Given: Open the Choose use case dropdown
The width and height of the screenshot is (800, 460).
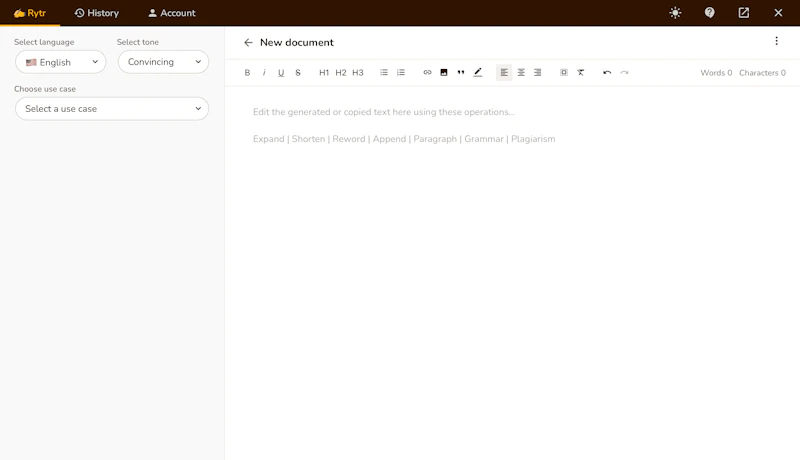Looking at the screenshot, I should 112,109.
